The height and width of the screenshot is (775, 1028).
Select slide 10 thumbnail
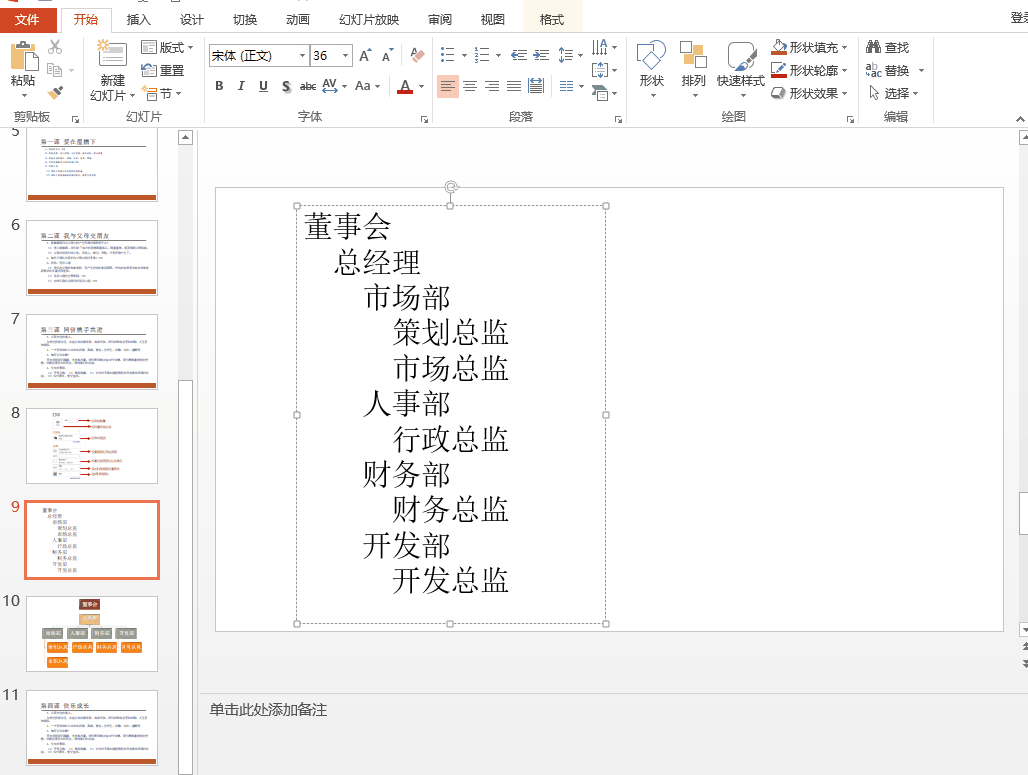click(91, 634)
